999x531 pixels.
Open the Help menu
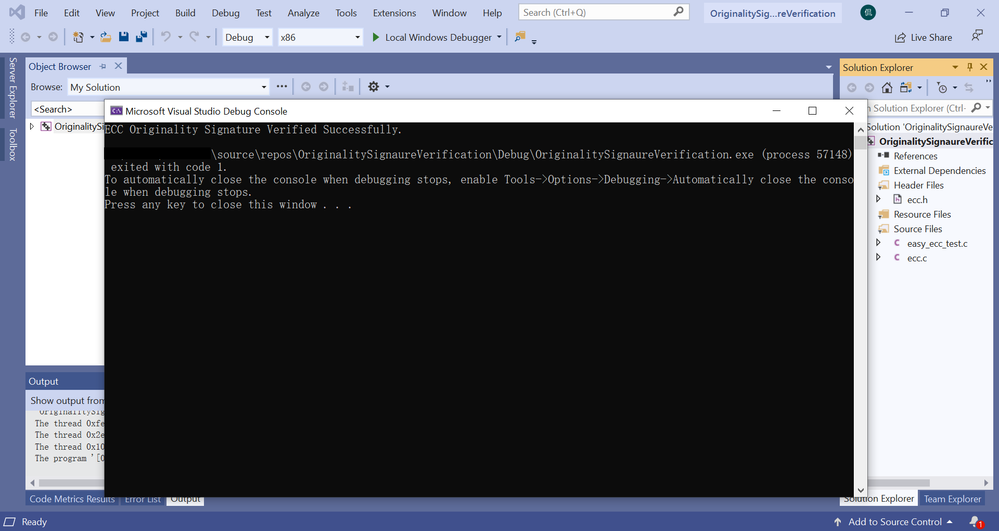point(492,13)
